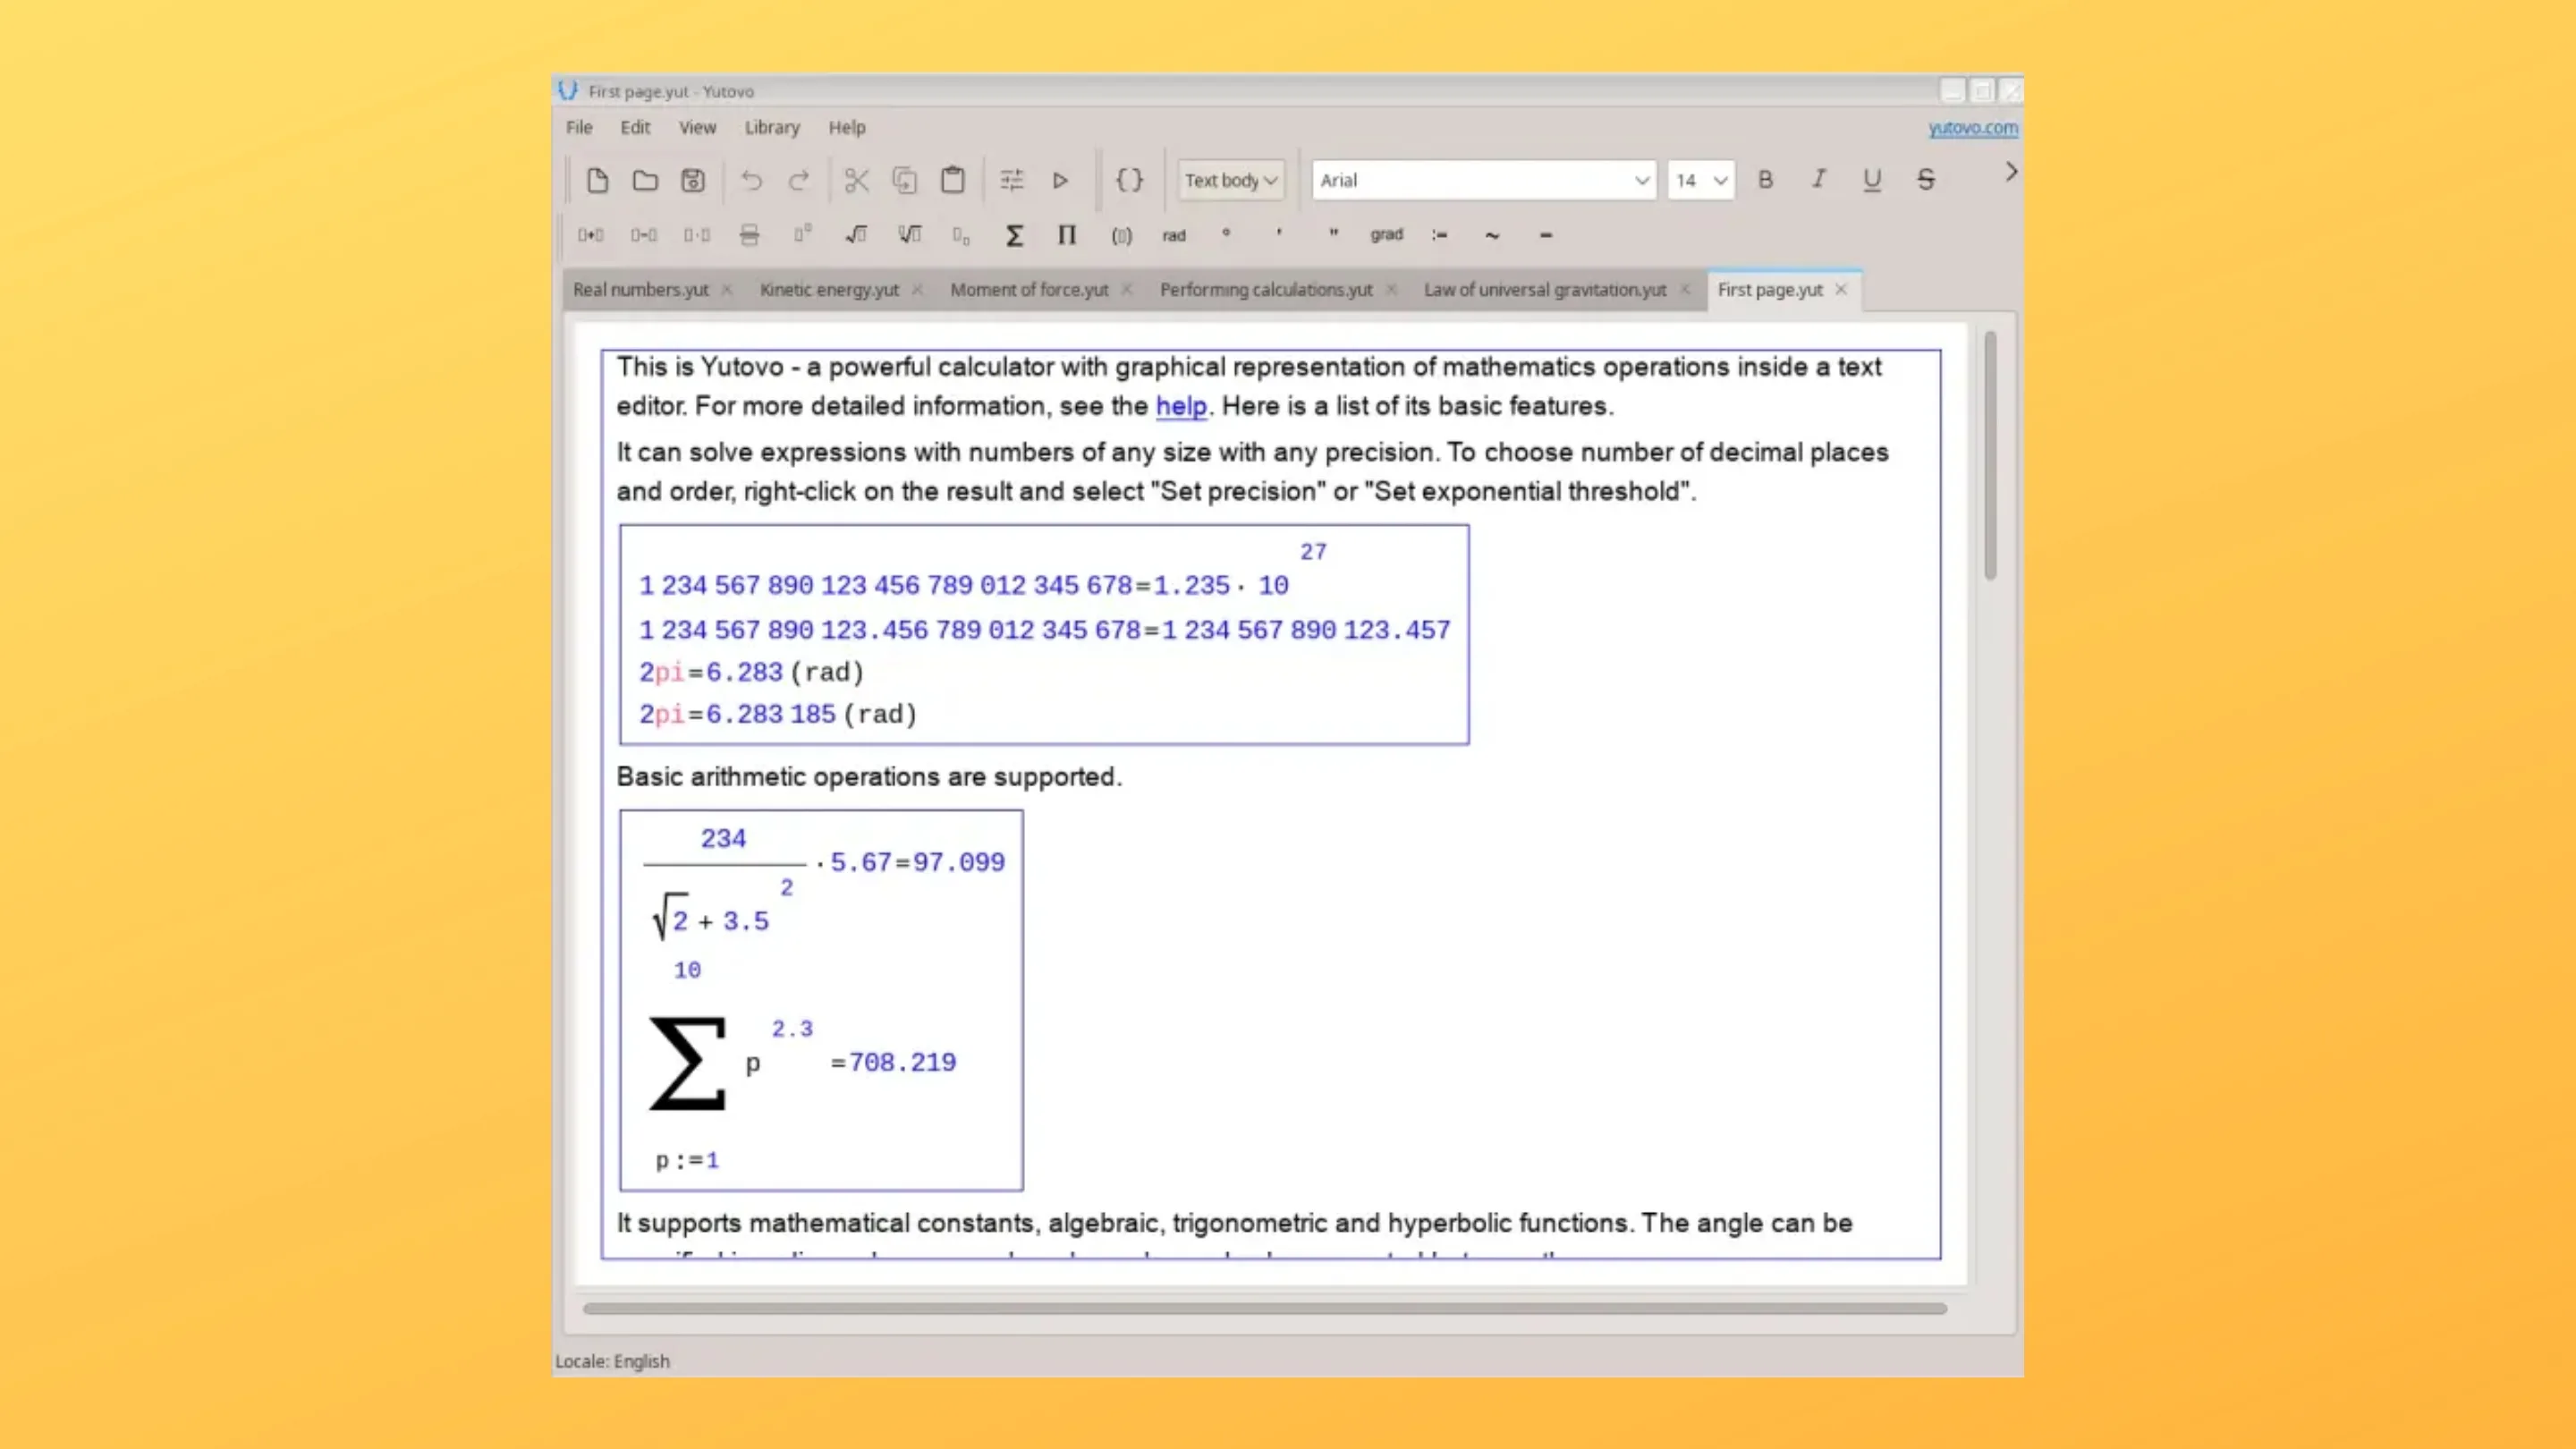Switch to Law of universal gravitation.yut tab
The height and width of the screenshot is (1449, 2576).
click(1545, 290)
